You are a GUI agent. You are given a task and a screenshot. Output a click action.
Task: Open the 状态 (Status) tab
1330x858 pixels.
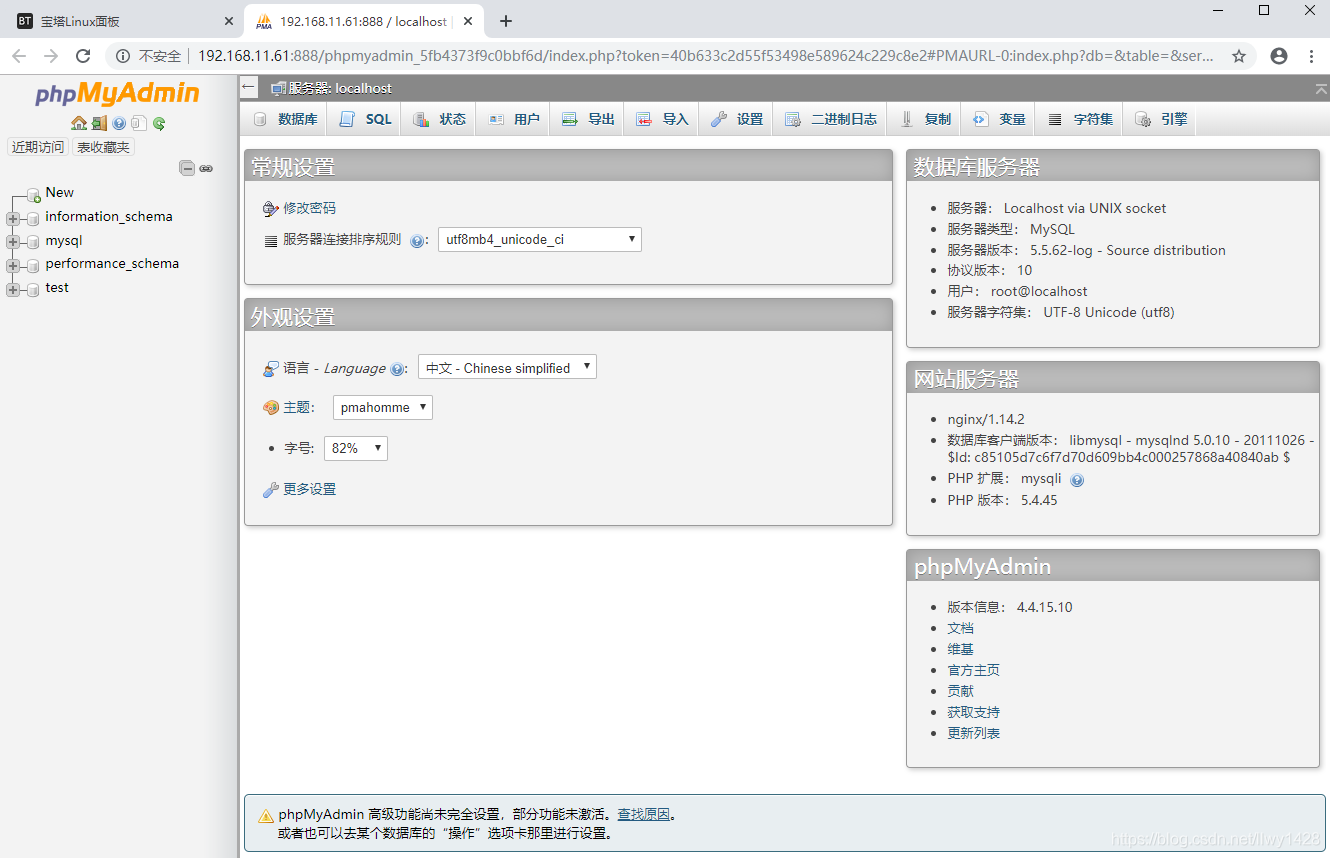click(x=439, y=119)
